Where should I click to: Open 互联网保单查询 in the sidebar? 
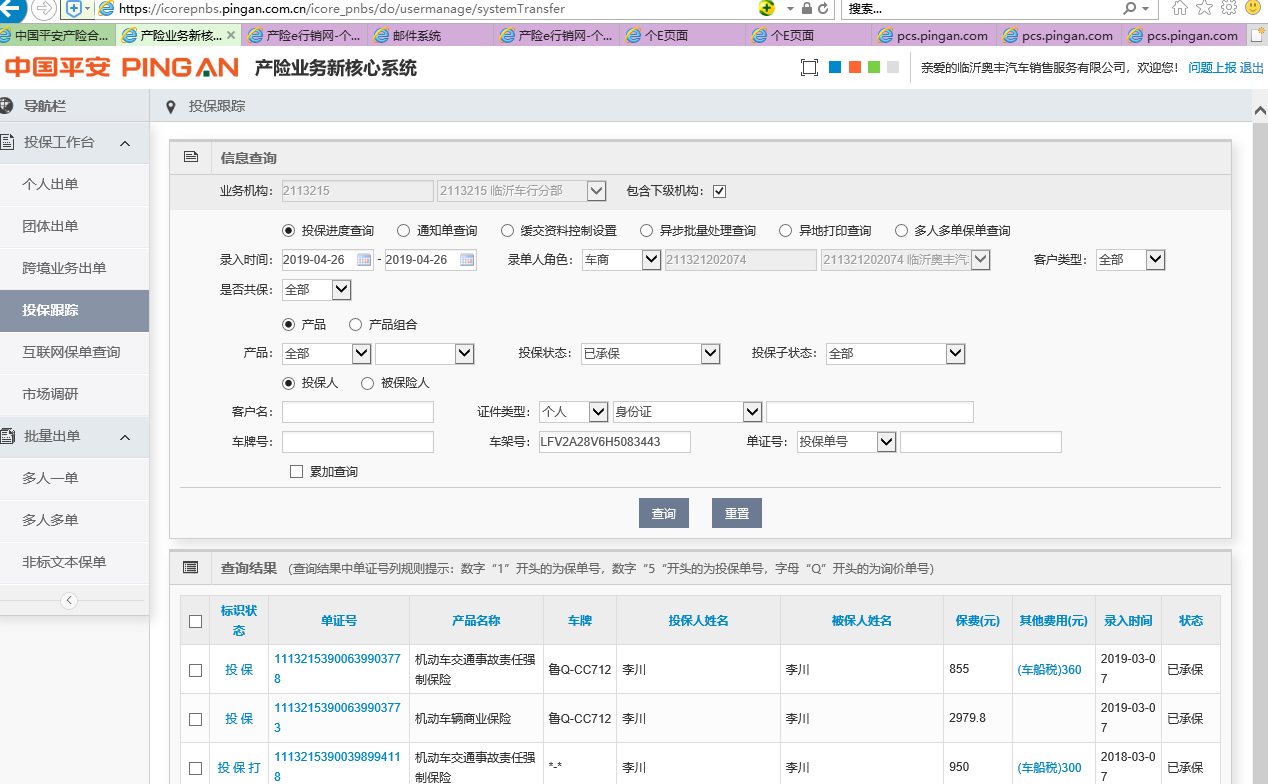(71, 352)
